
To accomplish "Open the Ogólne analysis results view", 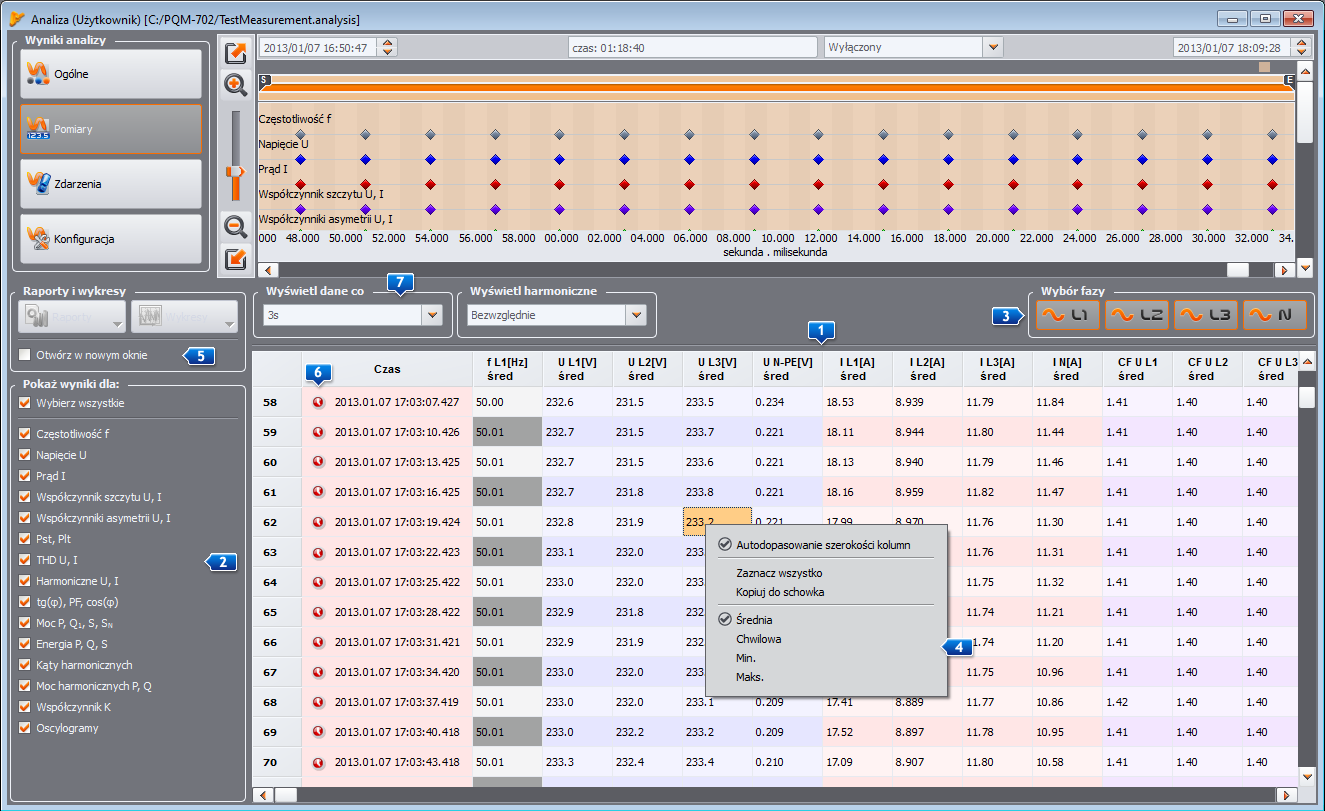I will click(x=110, y=74).
